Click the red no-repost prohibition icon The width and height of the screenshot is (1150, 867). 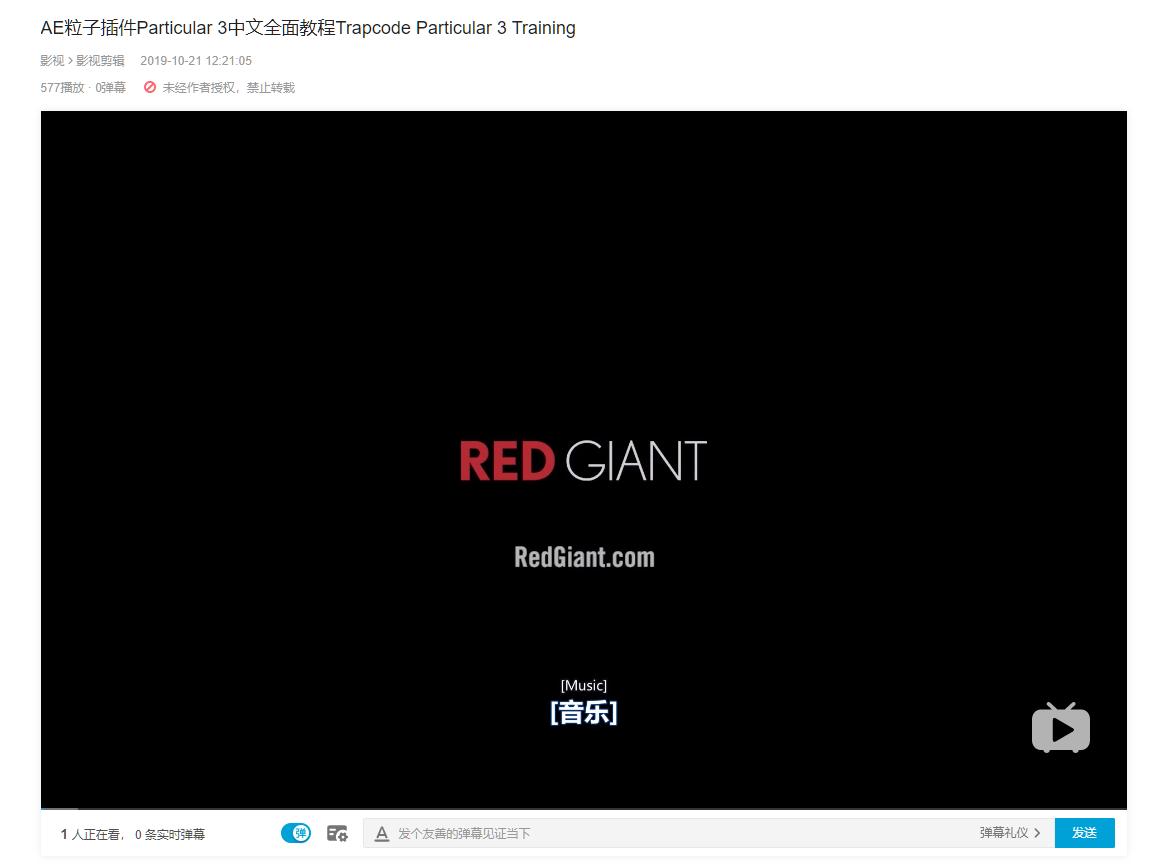150,87
